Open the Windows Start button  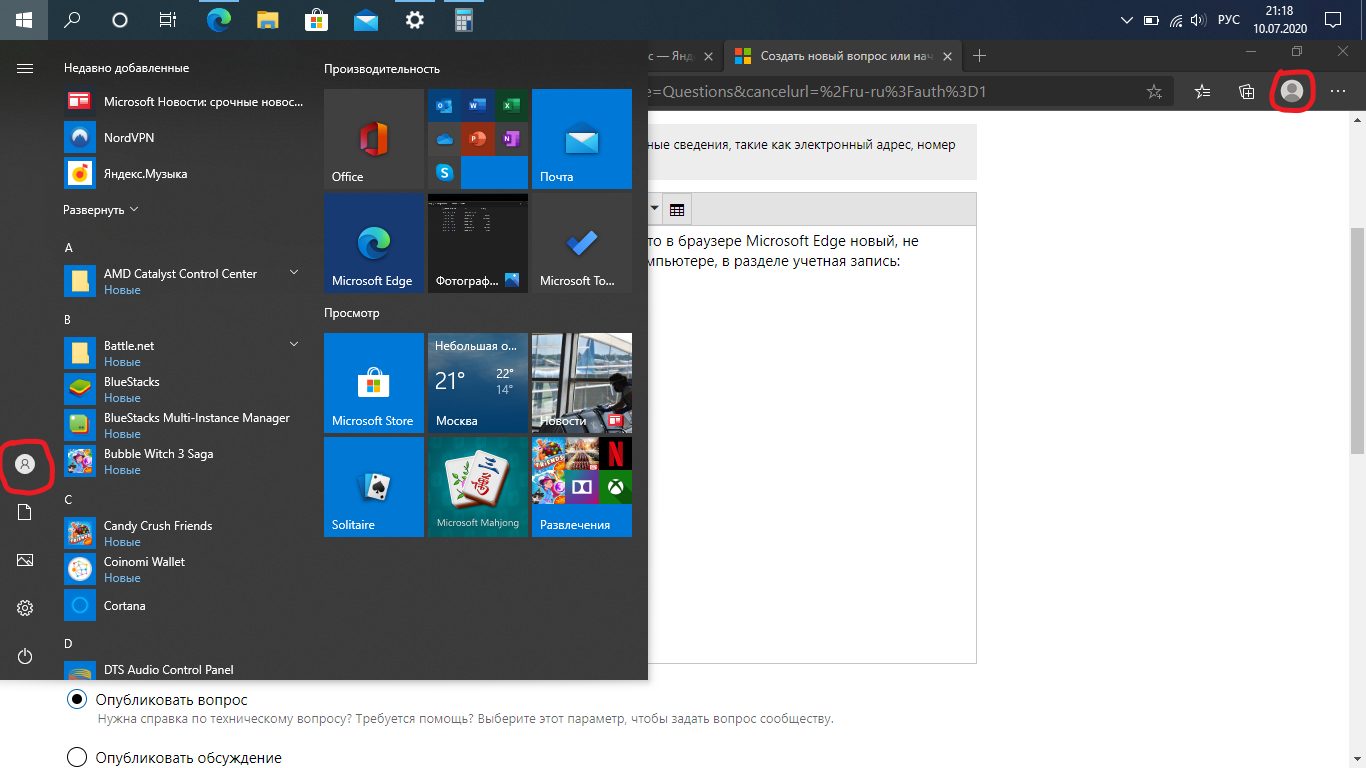(x=24, y=20)
